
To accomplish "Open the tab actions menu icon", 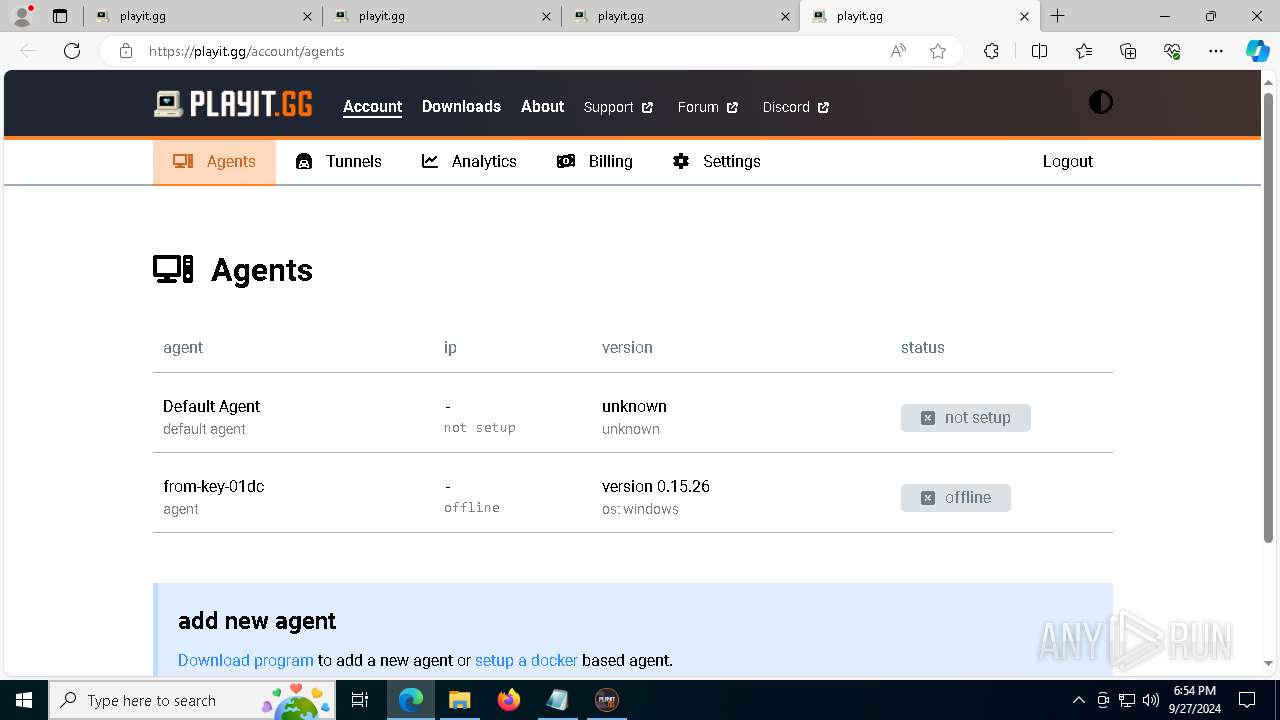I will (x=60, y=16).
